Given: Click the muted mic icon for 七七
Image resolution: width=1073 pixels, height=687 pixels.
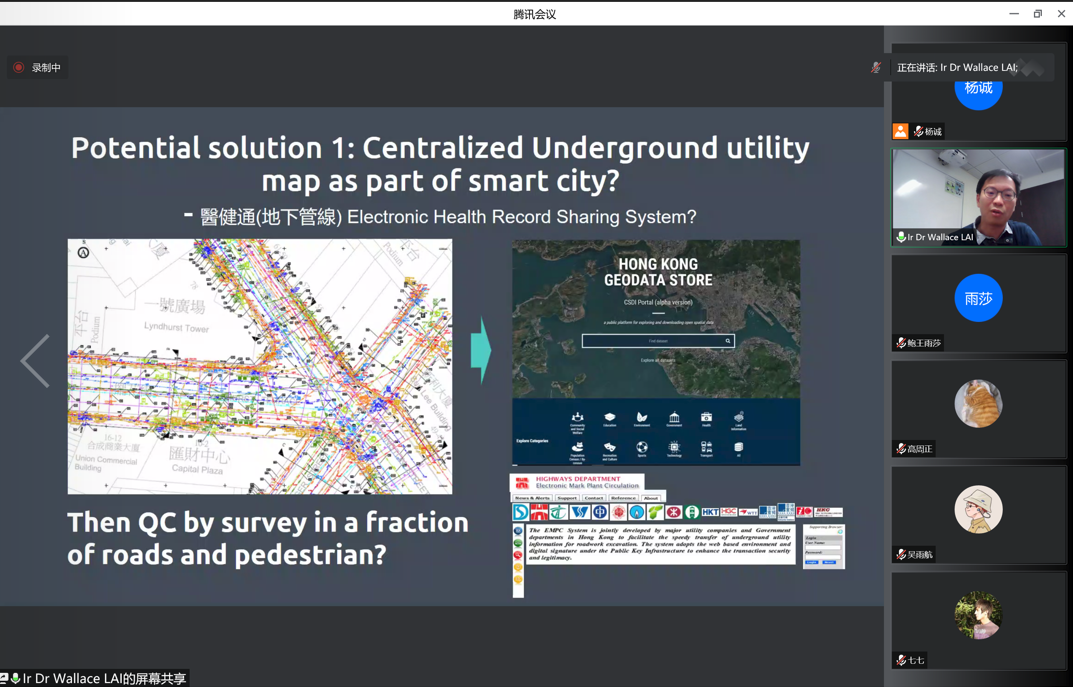Looking at the screenshot, I should click(901, 660).
